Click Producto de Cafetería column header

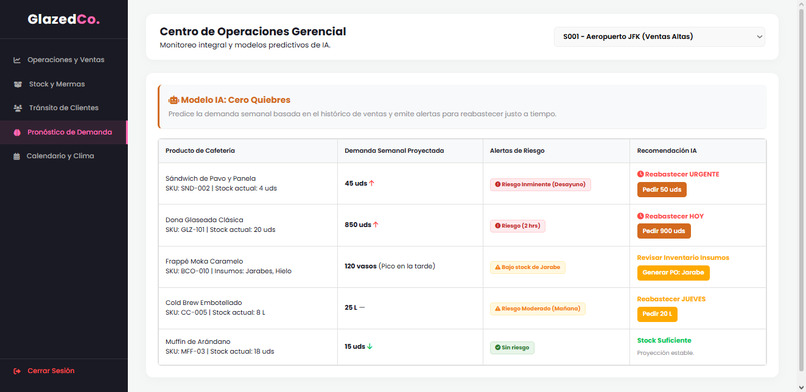click(x=200, y=151)
